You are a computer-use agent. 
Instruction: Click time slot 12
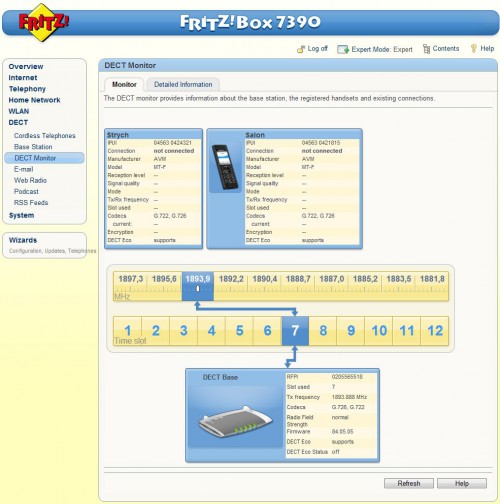point(435,331)
